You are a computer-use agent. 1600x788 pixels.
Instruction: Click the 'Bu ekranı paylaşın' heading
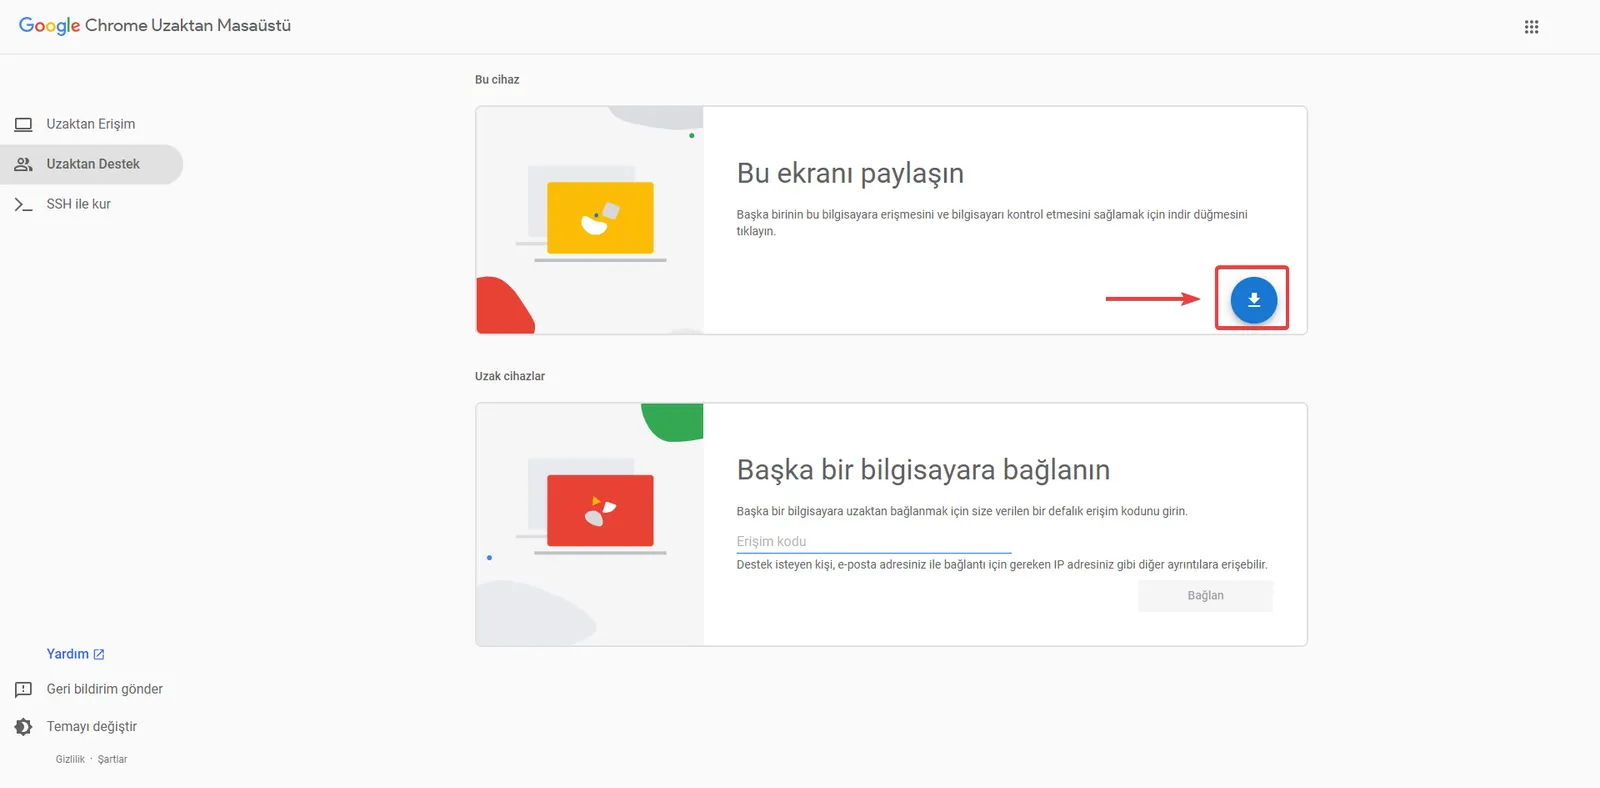[850, 173]
